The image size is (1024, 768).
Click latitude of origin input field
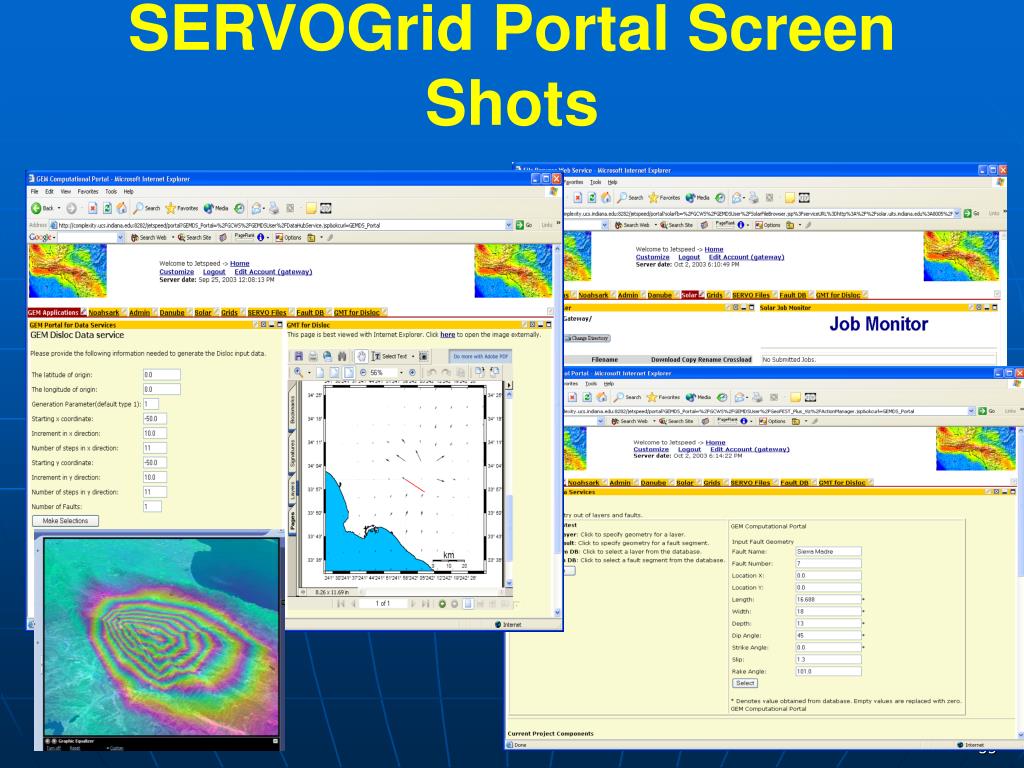tap(161, 375)
